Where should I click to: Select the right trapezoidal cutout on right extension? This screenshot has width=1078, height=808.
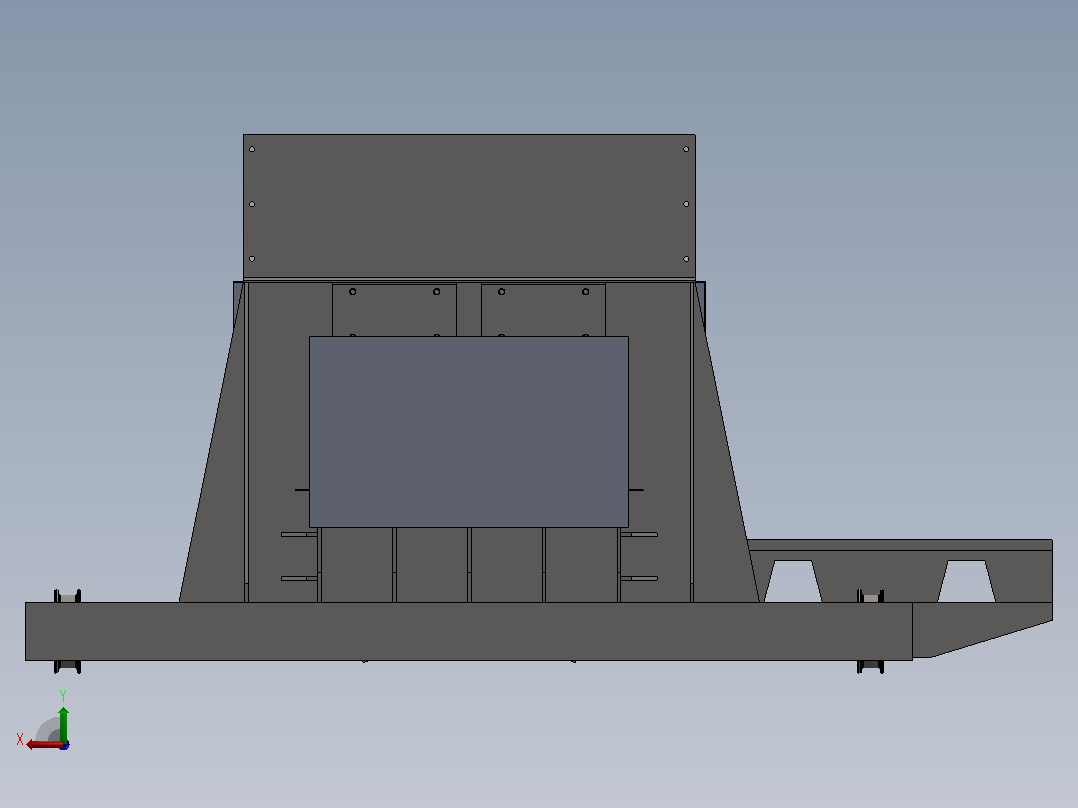pos(967,581)
